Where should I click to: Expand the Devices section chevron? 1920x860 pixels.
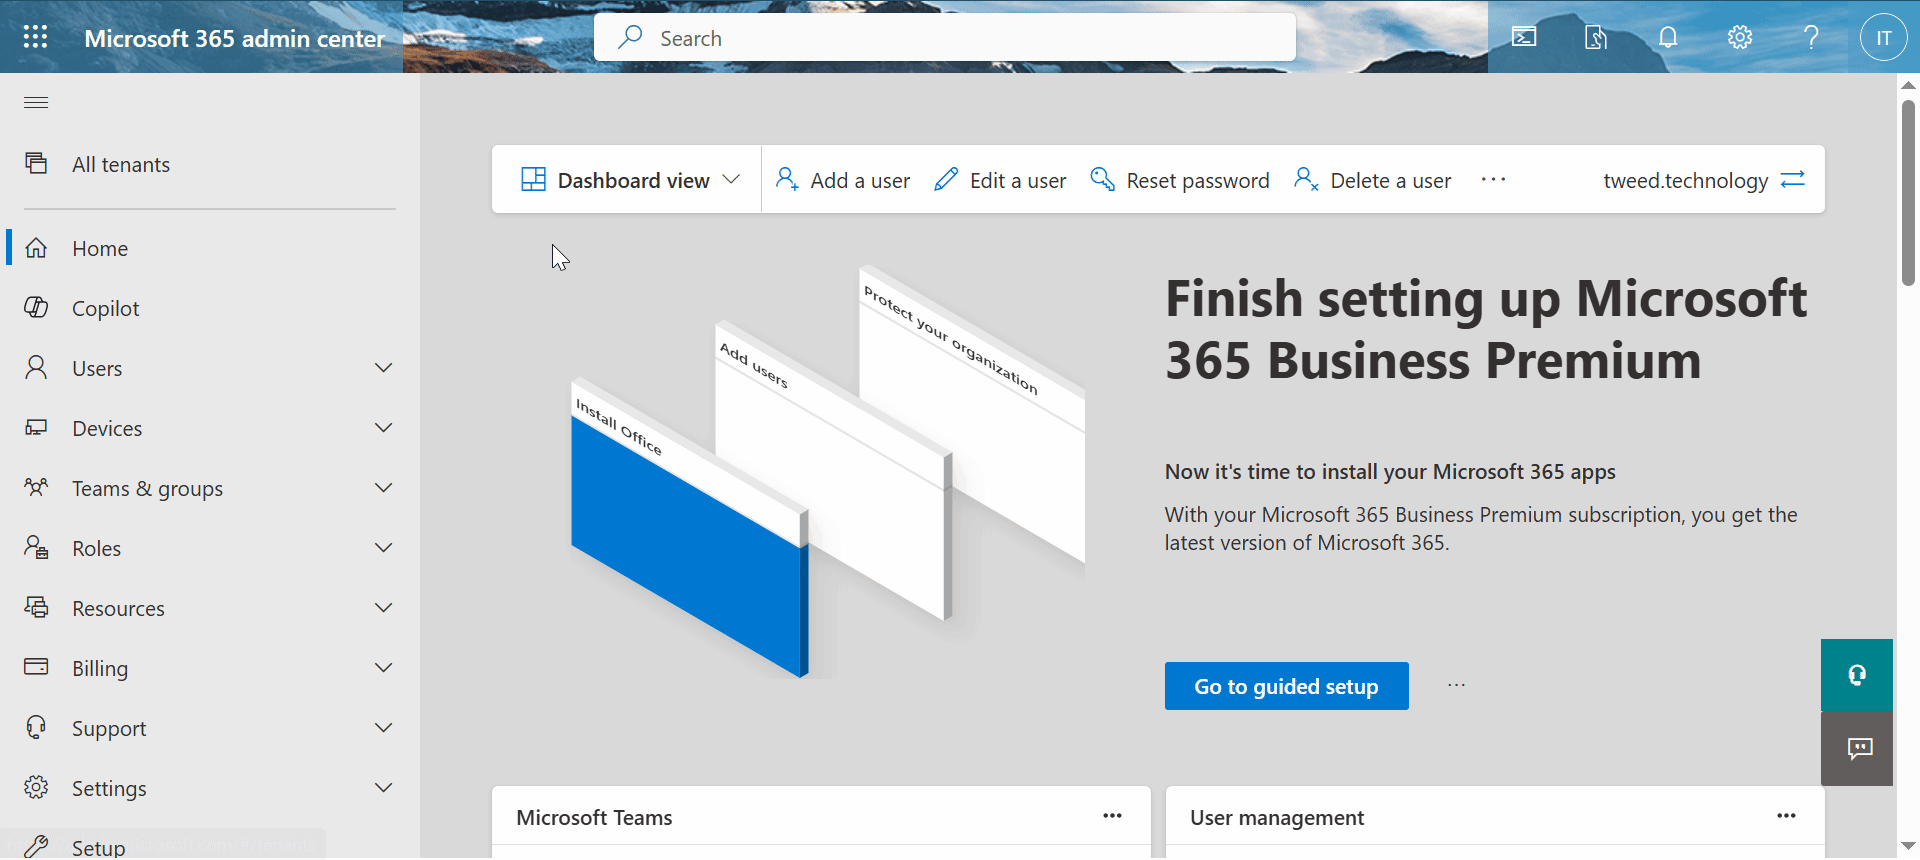tap(383, 427)
